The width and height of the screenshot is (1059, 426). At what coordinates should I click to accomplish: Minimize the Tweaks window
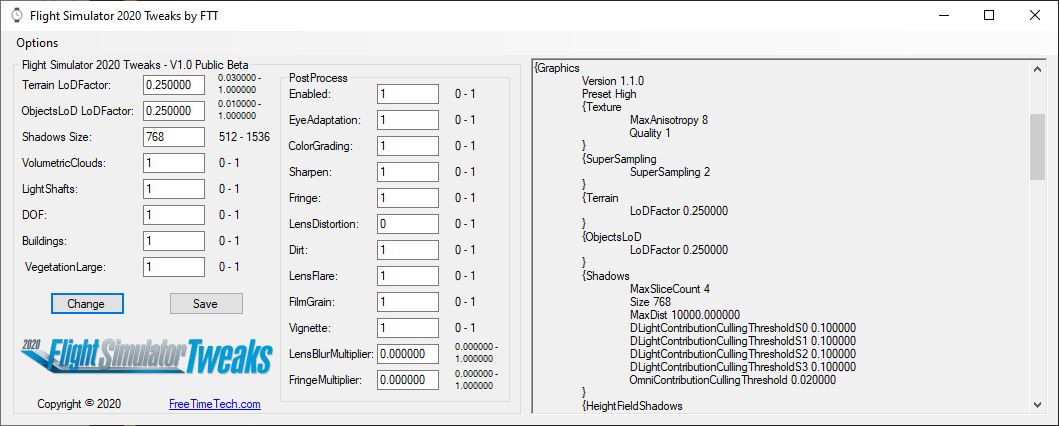944,16
